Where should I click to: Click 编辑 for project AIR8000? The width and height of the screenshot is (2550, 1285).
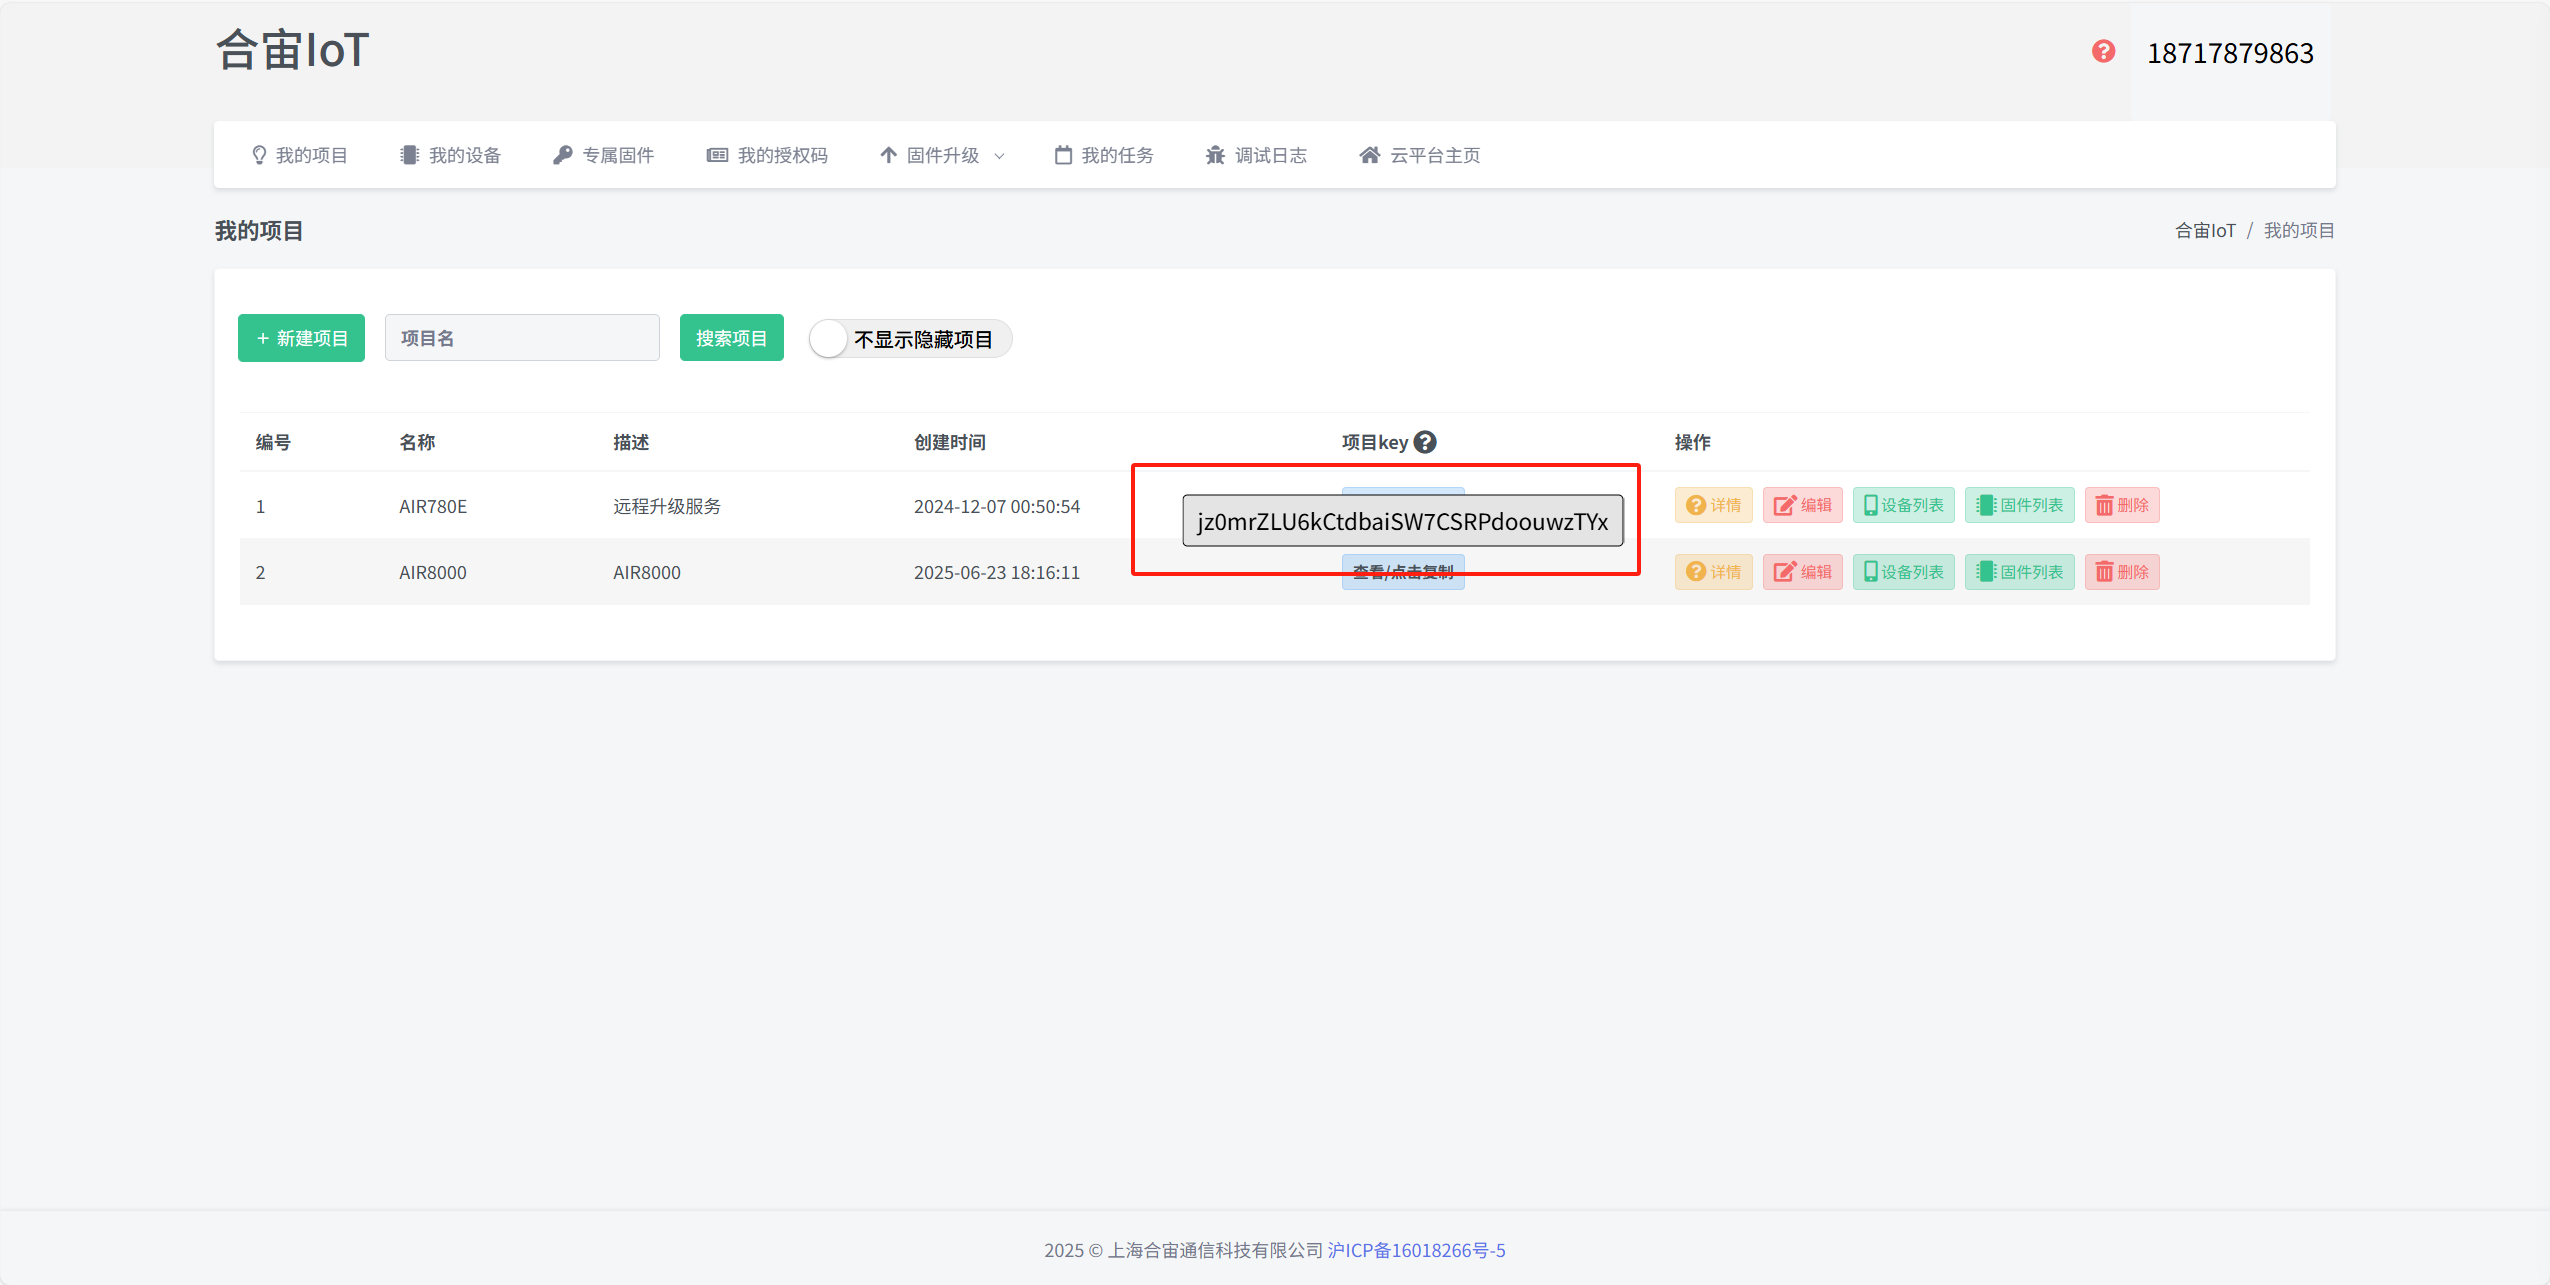coord(1803,572)
